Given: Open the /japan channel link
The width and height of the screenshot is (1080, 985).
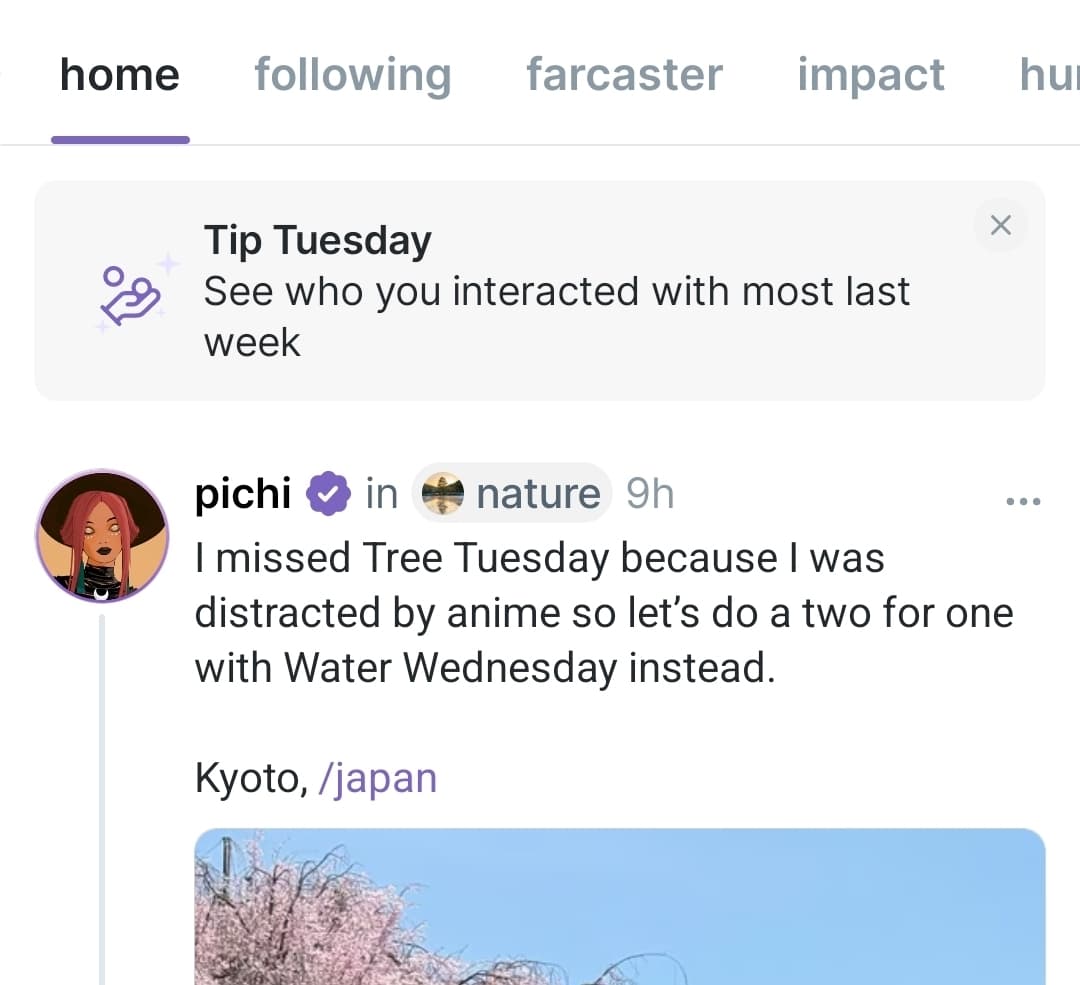Looking at the screenshot, I should [x=378, y=777].
